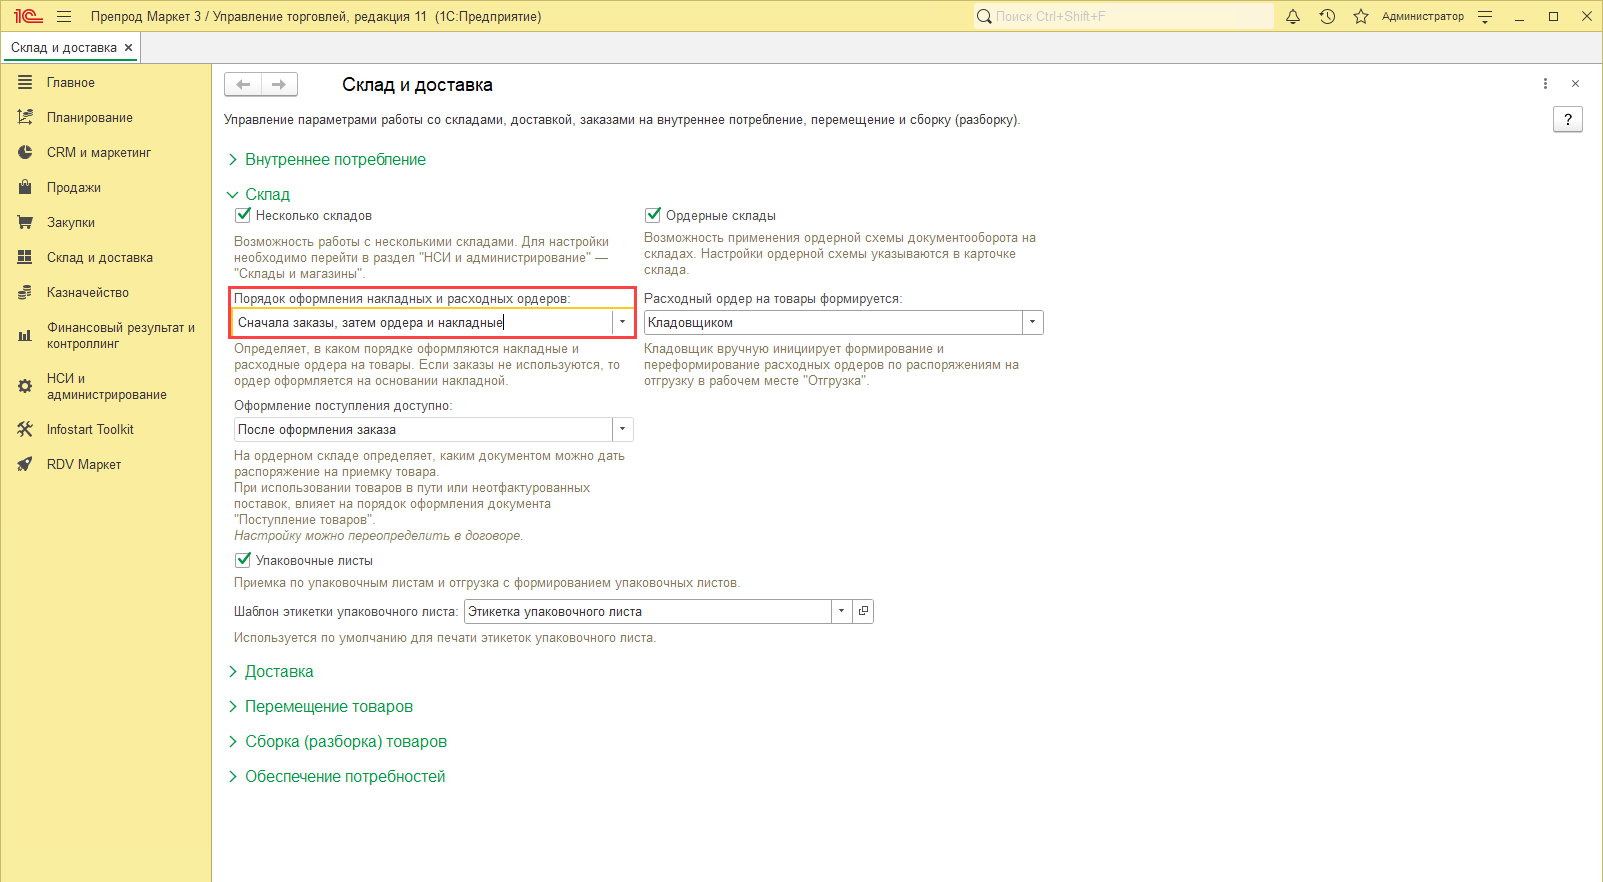
Task: Click the search magnifier icon
Action: tap(984, 16)
